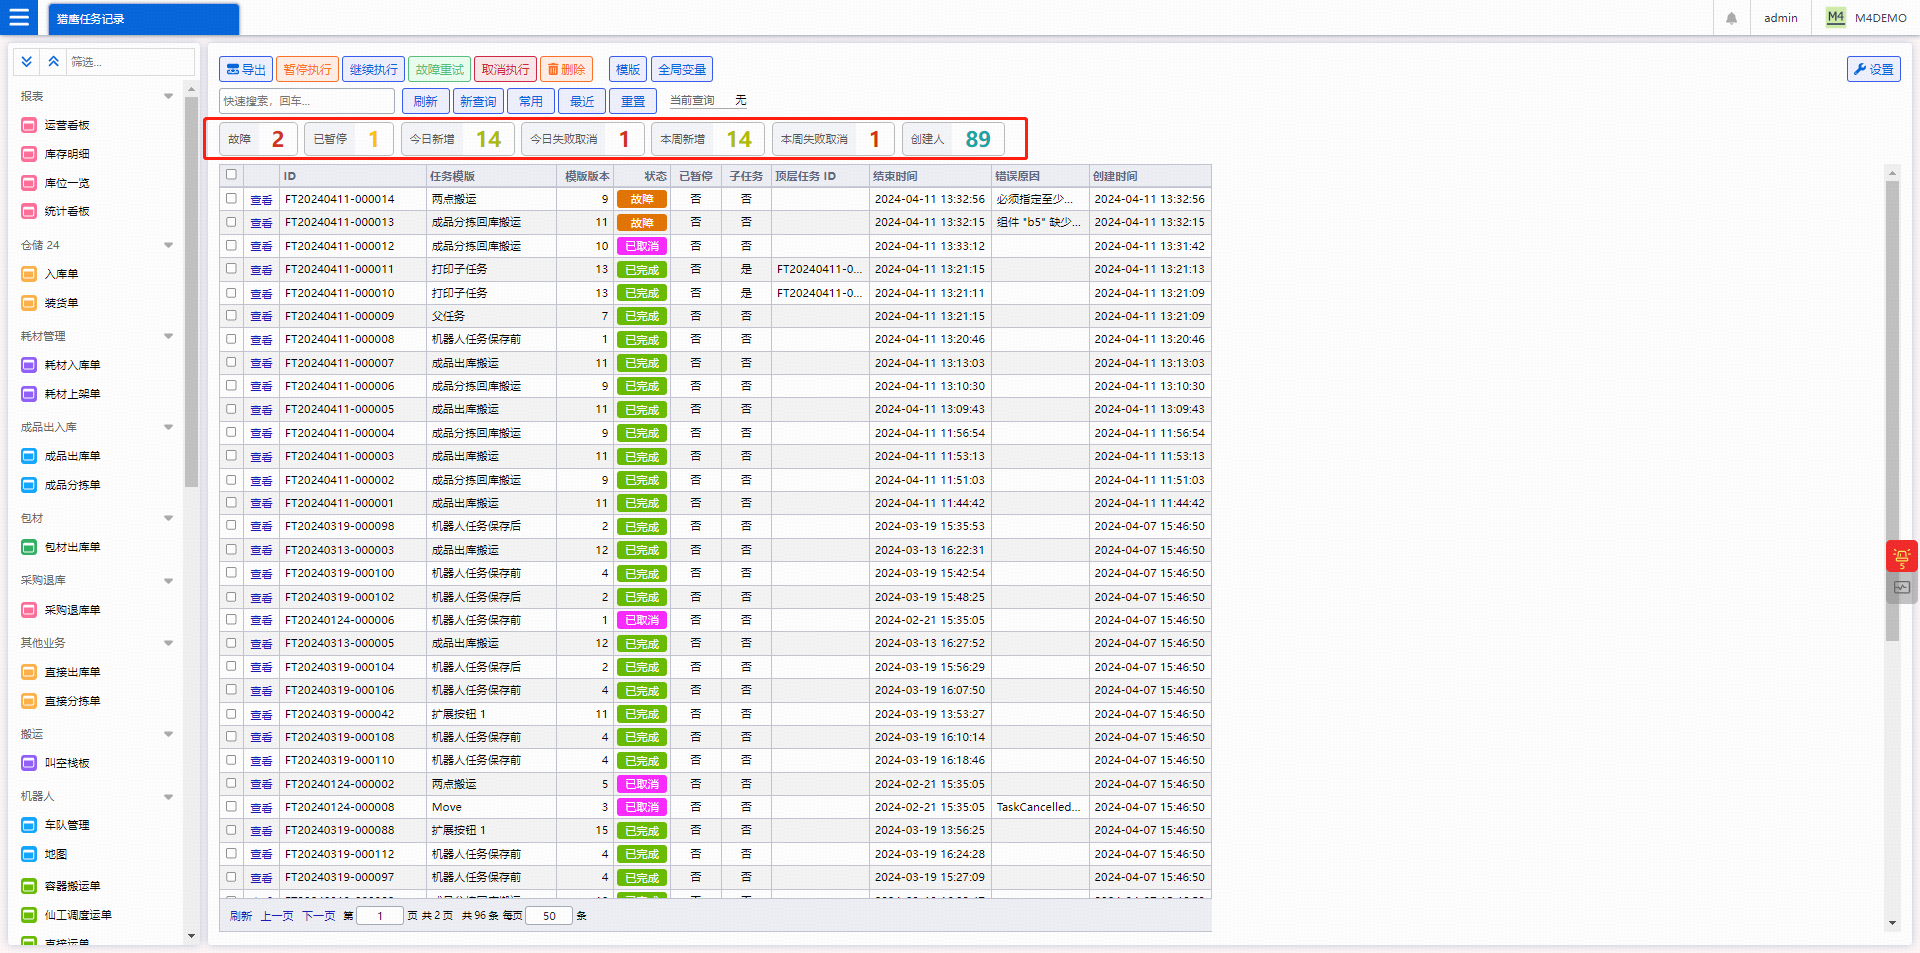Click the red alarm icon on right edge
The width and height of the screenshot is (1920, 953).
coord(1901,557)
